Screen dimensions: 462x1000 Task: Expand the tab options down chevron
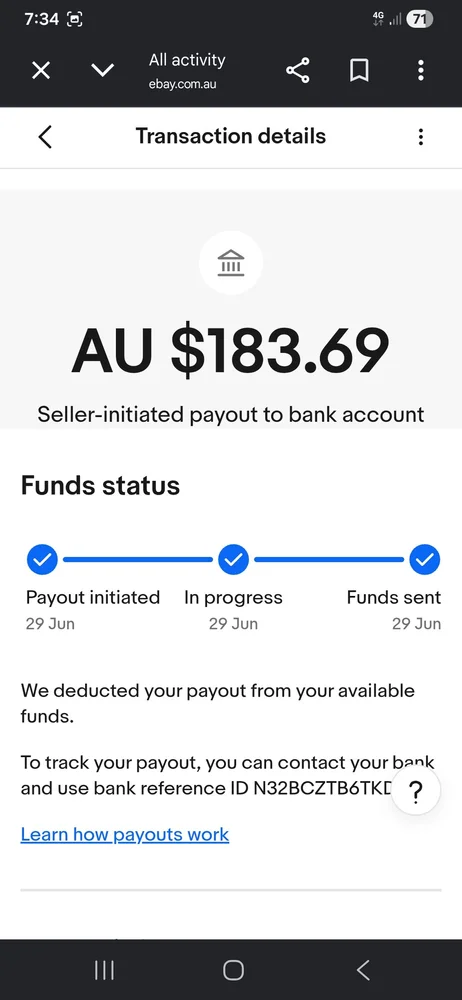[x=102, y=70]
